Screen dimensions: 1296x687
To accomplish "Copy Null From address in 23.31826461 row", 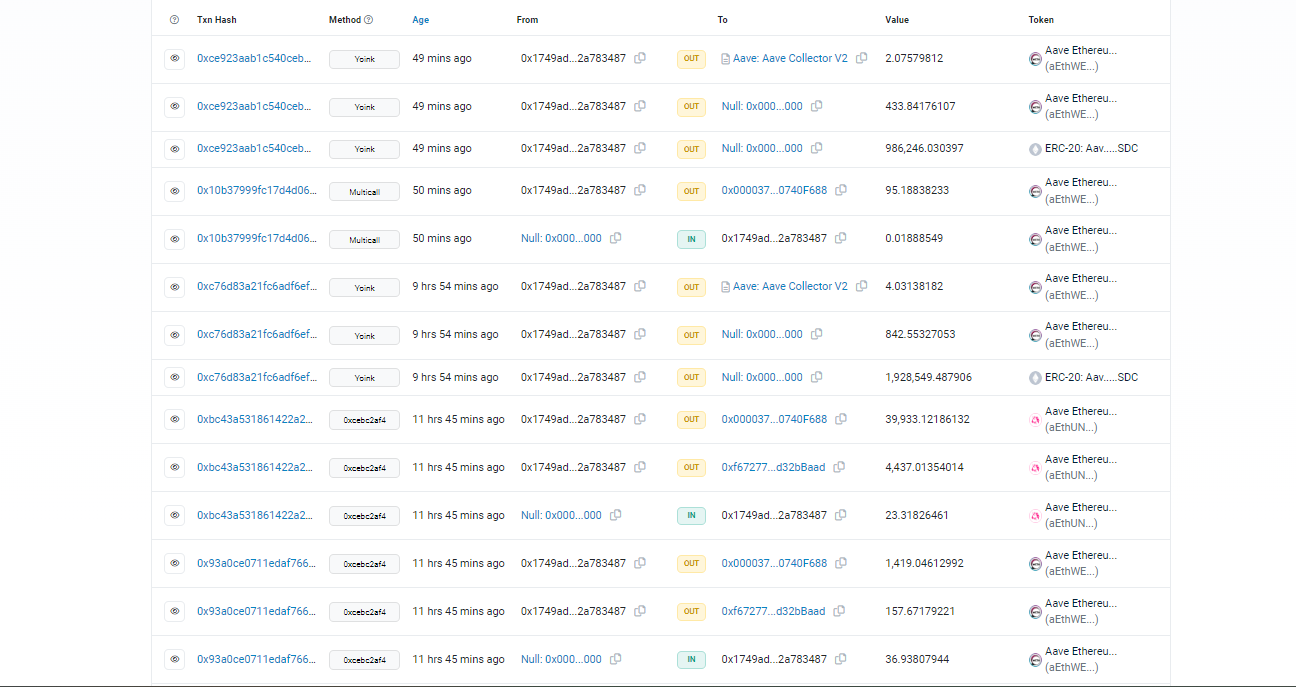I will [x=616, y=515].
